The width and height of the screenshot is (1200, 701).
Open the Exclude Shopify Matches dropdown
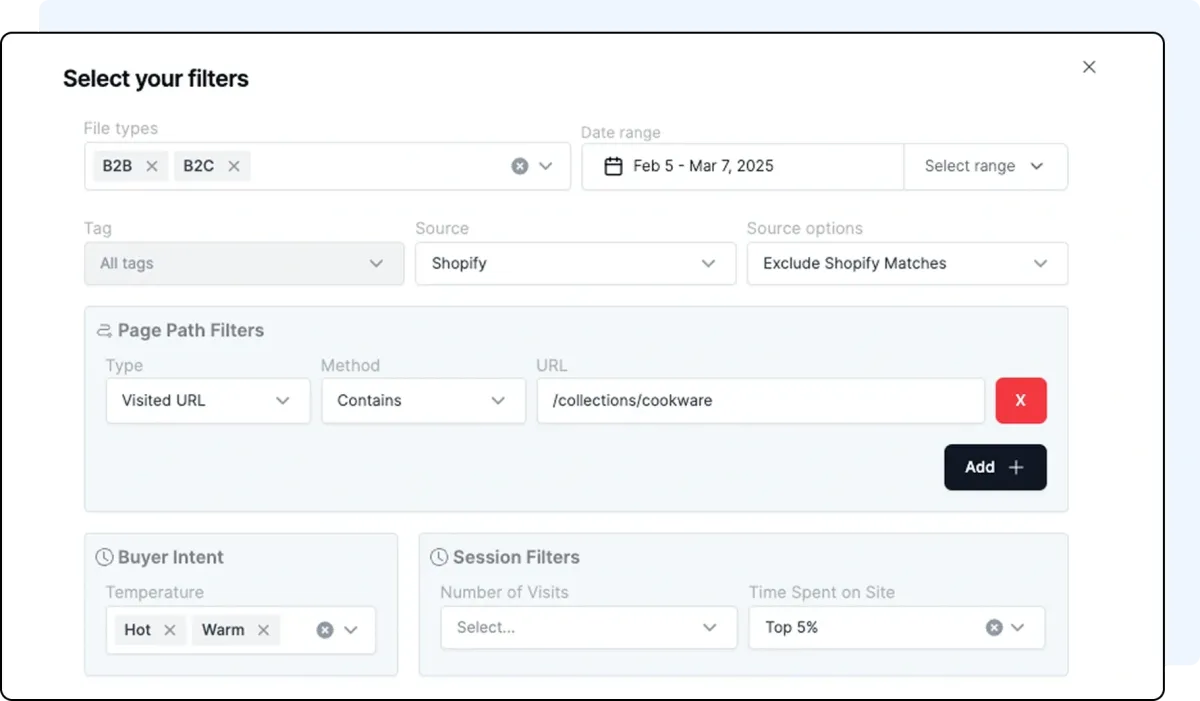(906, 264)
